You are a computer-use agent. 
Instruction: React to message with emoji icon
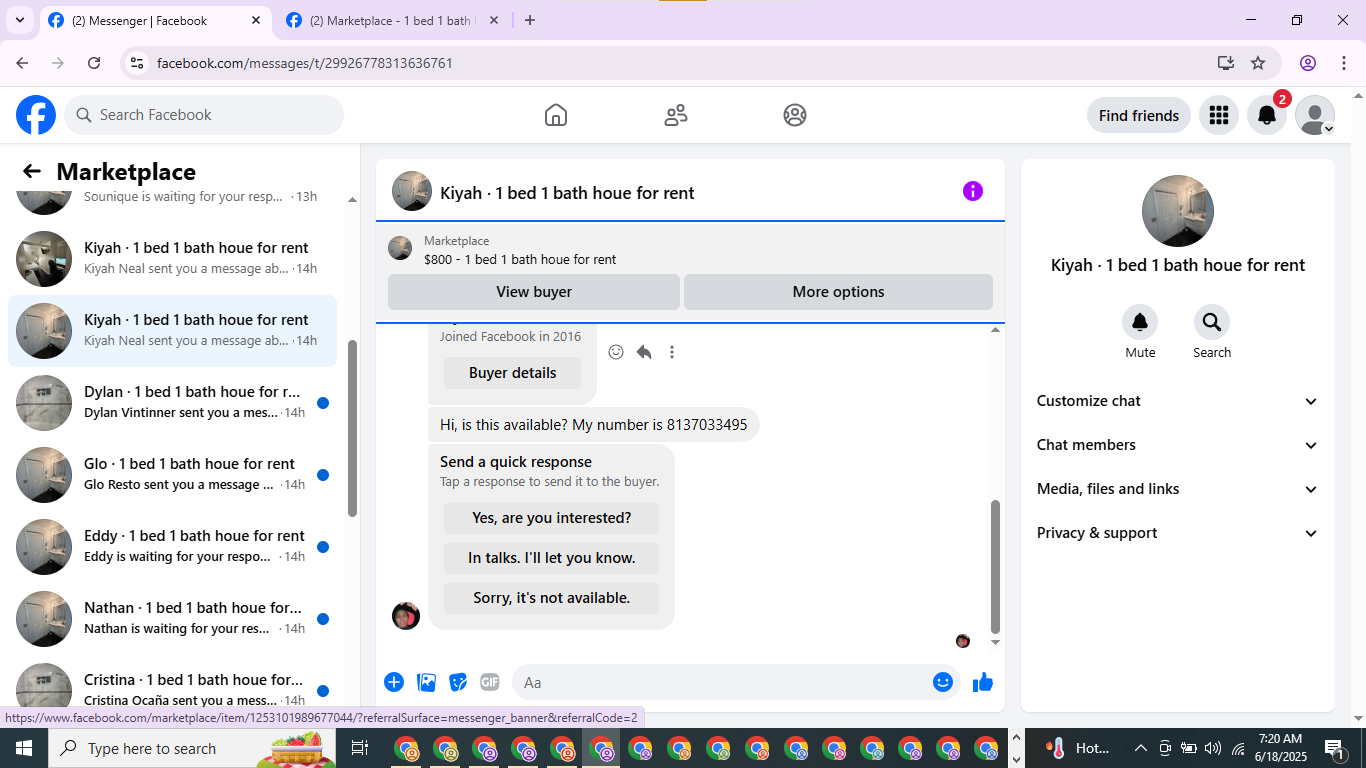click(x=616, y=352)
